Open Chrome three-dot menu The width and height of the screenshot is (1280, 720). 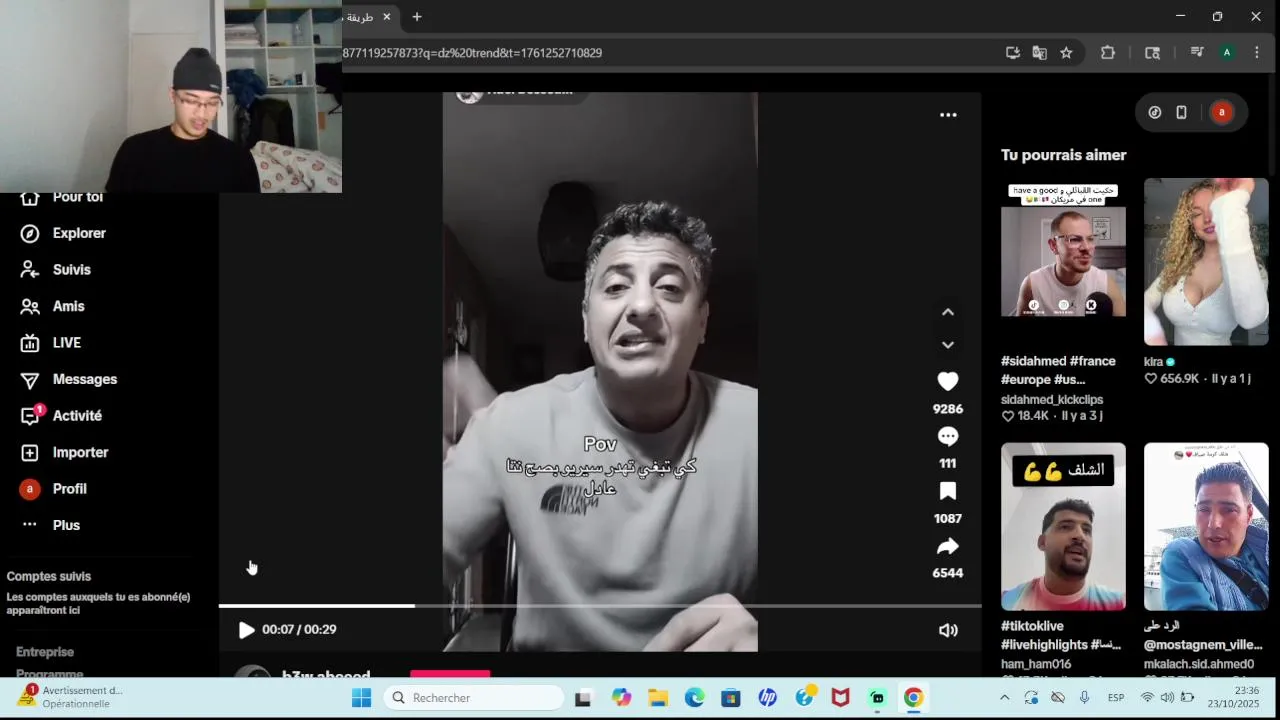pos(1257,53)
